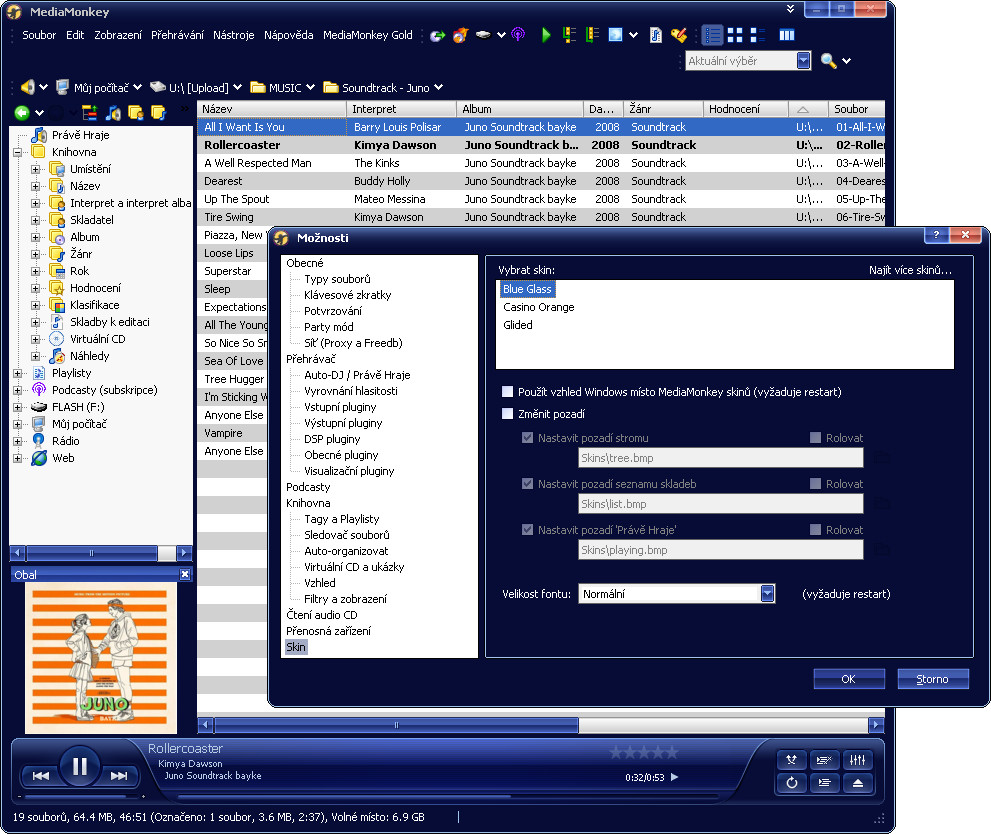Open the MUSIC breadcrumb dropdown arrow
The height and width of the screenshot is (834, 991).
(310, 87)
